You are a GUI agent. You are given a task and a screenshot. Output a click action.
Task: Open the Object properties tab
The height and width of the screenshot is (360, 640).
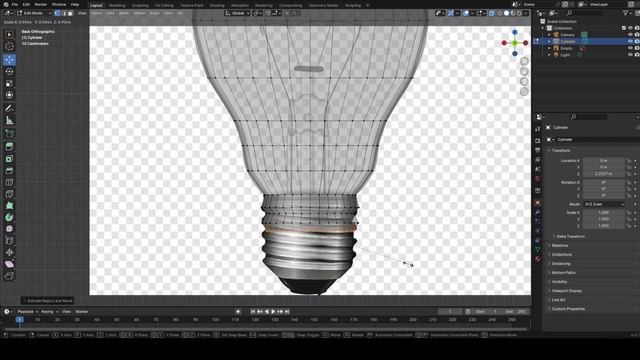tap(538, 202)
